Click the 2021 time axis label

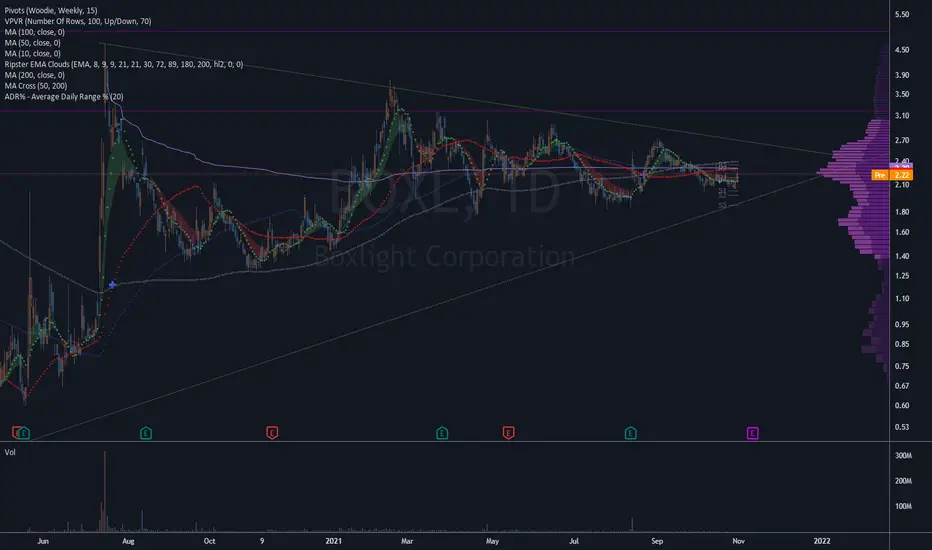pyautogui.click(x=333, y=541)
